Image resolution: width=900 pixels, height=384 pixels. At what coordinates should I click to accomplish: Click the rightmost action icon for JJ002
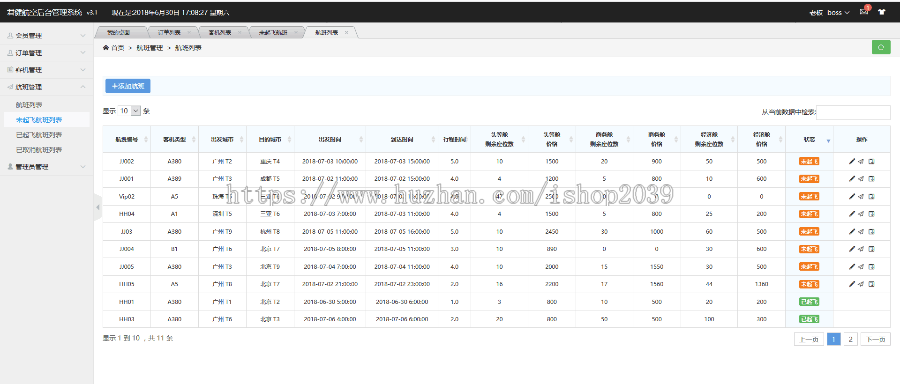pyautogui.click(x=871, y=161)
